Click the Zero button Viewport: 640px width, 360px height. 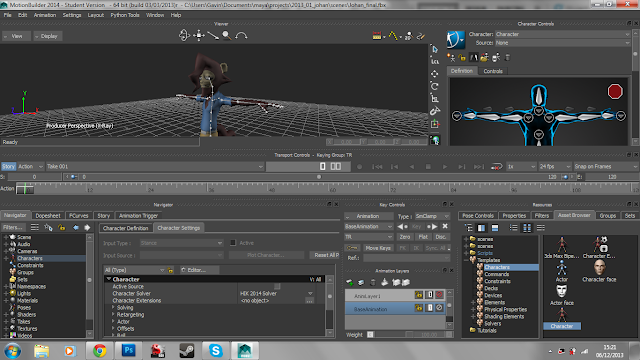[404, 237]
